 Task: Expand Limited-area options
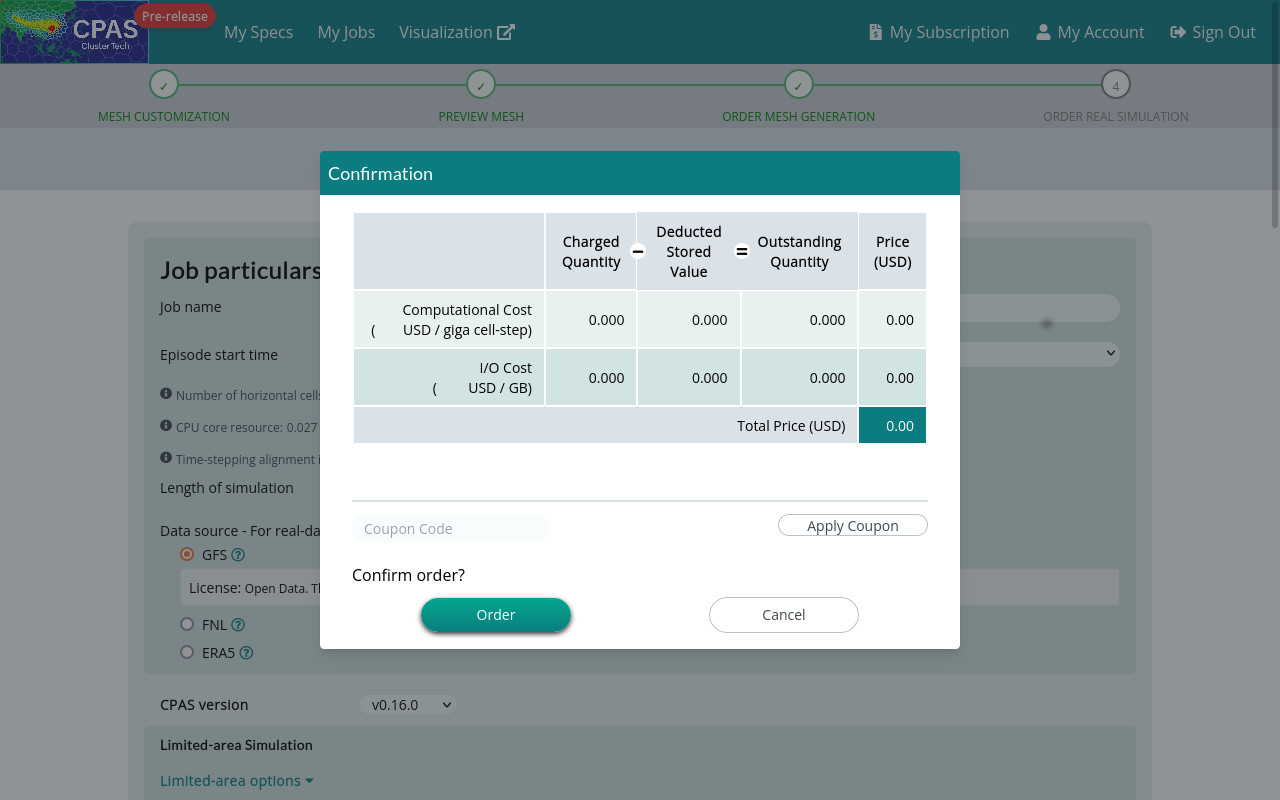[x=237, y=781]
